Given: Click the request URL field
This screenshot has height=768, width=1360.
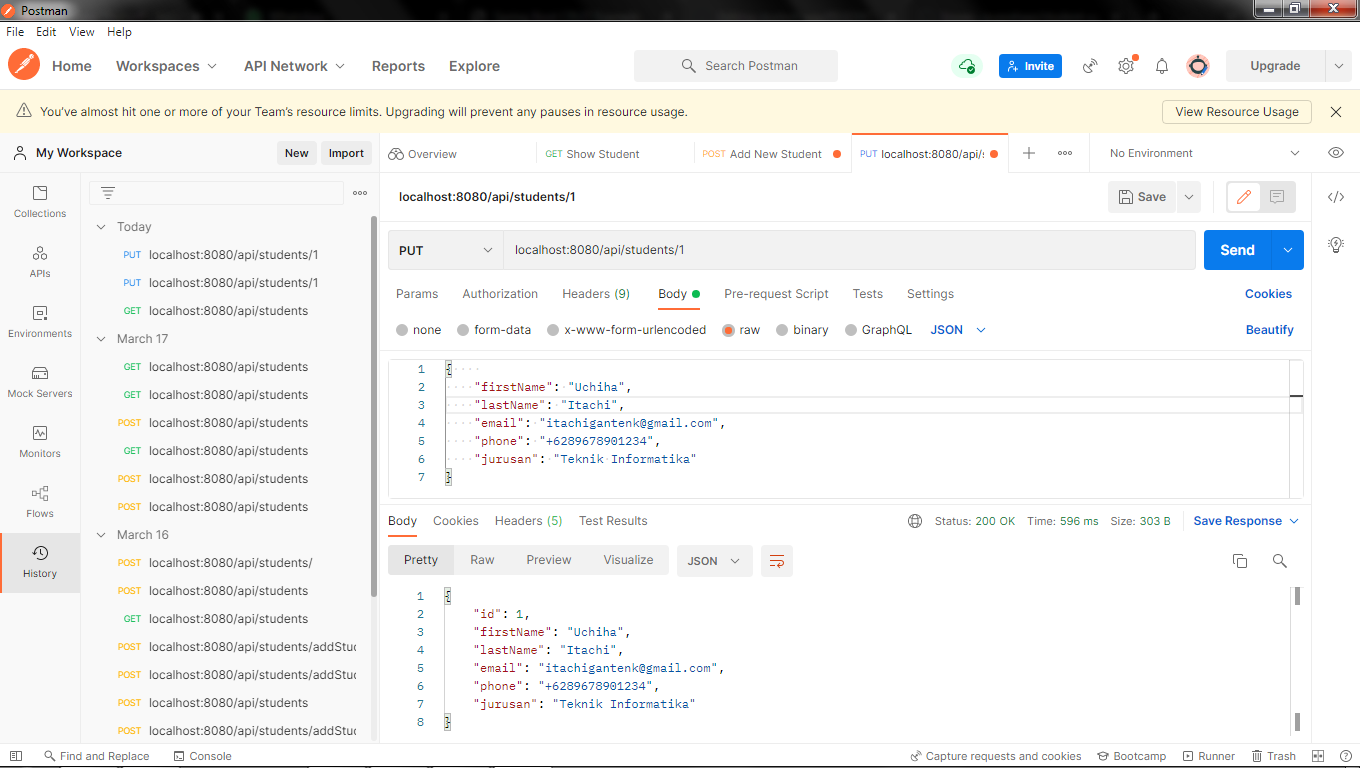Looking at the screenshot, I should click(x=849, y=250).
